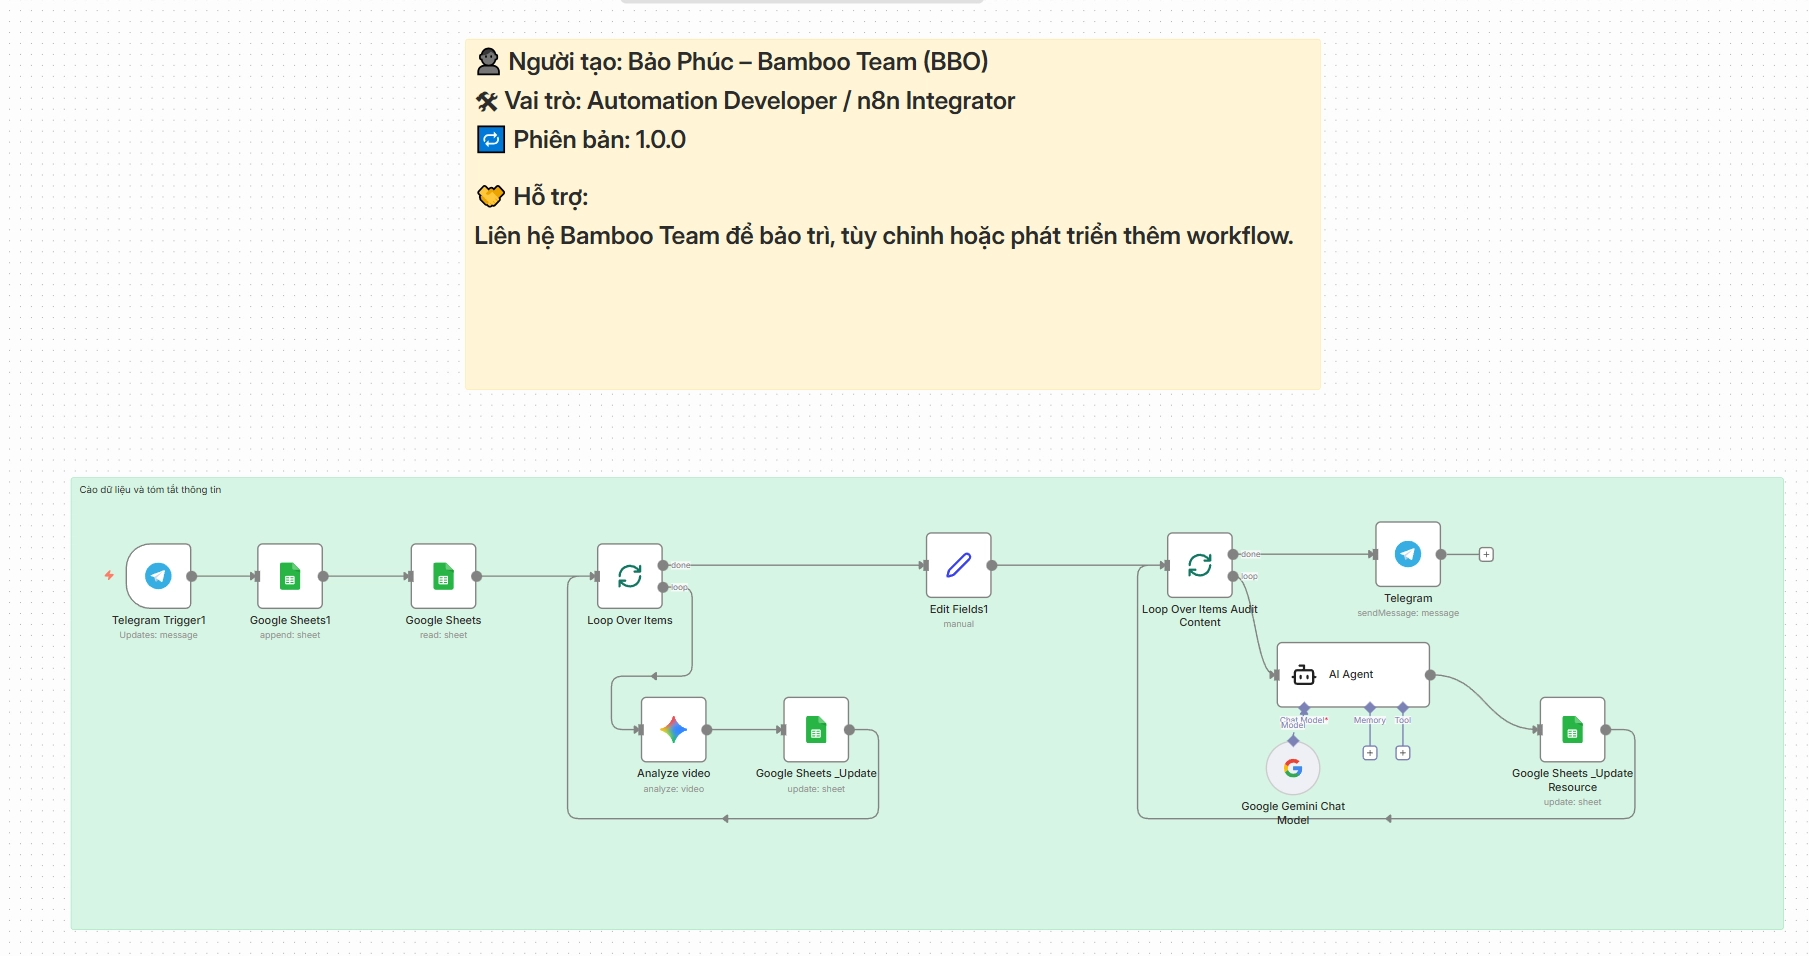The width and height of the screenshot is (1809, 956).
Task: Click the Loop Over Items done output connector
Action: (663, 565)
